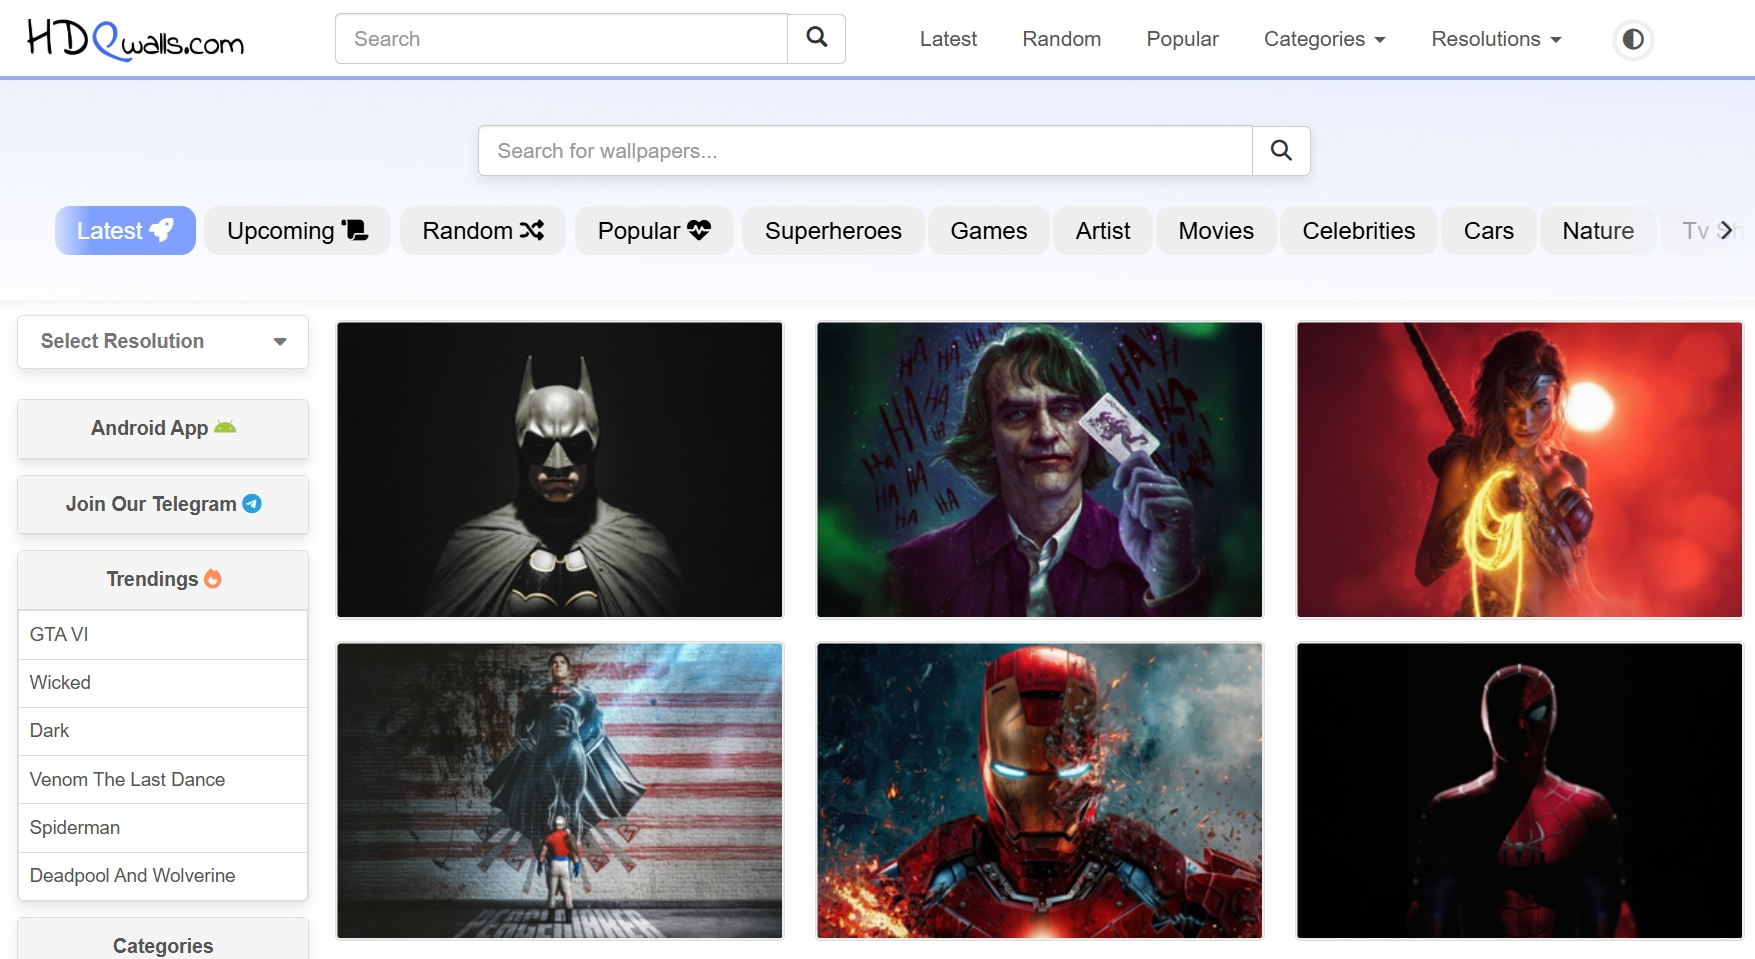Expand the Categories dropdown in navbar
The width and height of the screenshot is (1755, 959).
click(1324, 39)
